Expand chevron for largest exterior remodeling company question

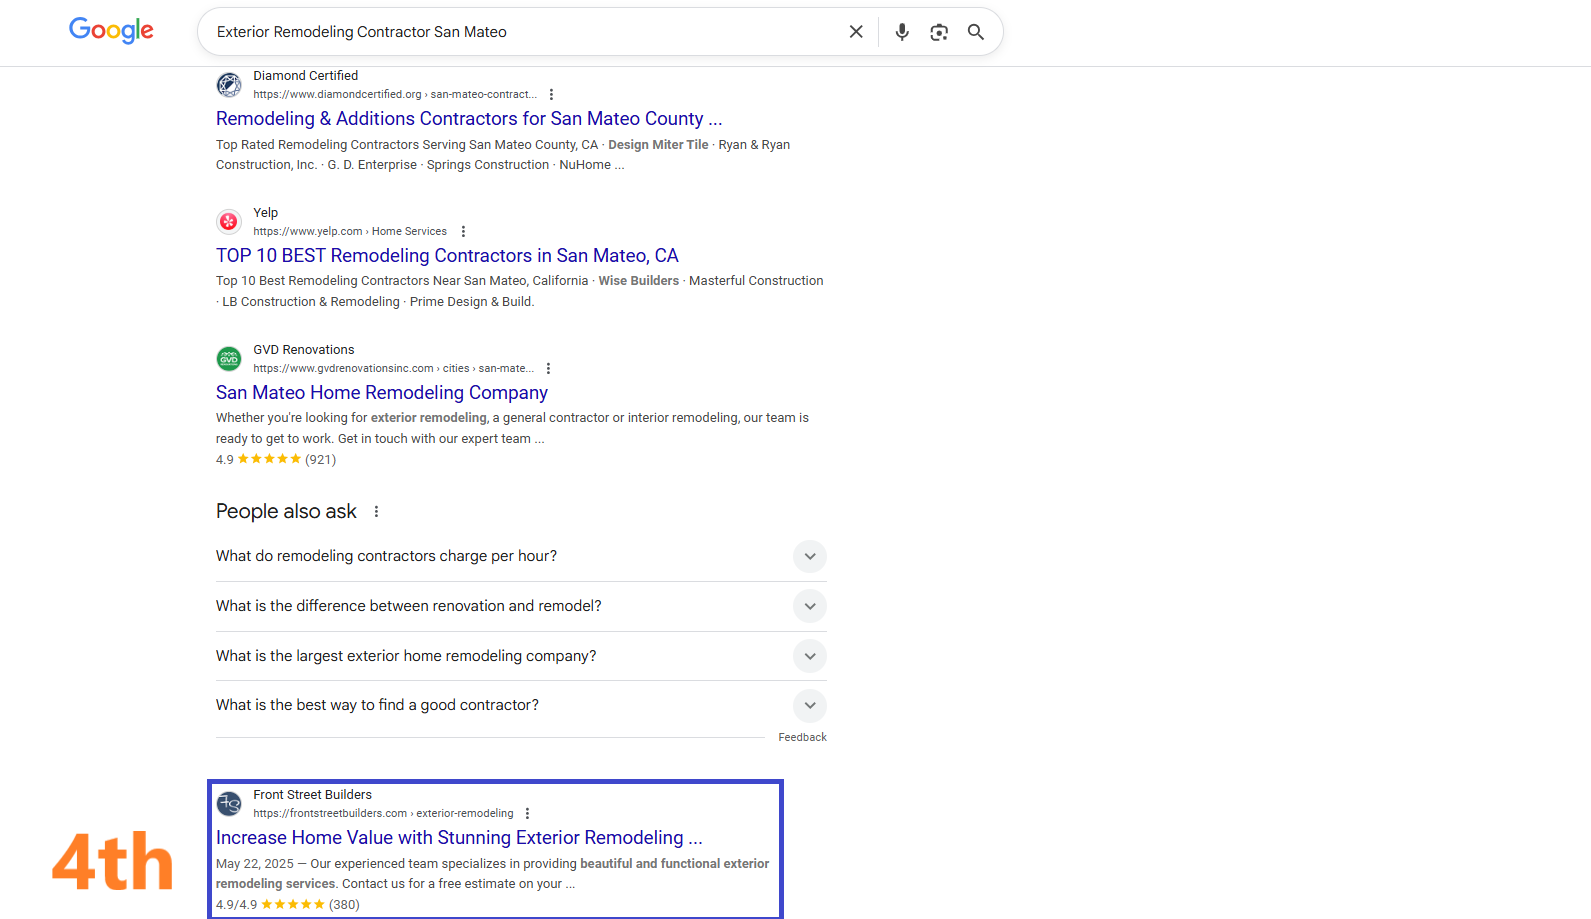[x=810, y=656]
